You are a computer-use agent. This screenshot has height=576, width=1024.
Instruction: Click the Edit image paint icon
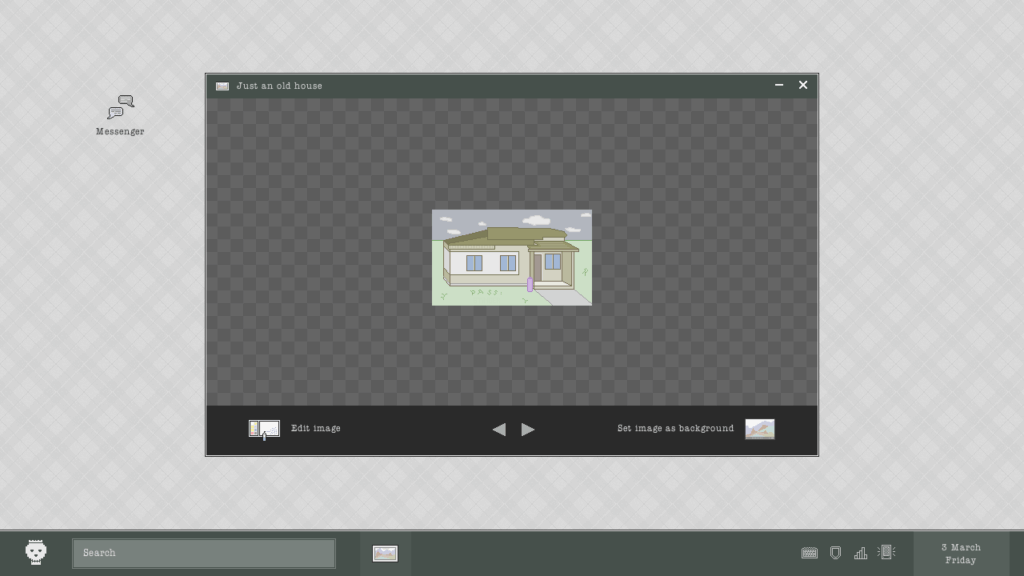point(264,429)
